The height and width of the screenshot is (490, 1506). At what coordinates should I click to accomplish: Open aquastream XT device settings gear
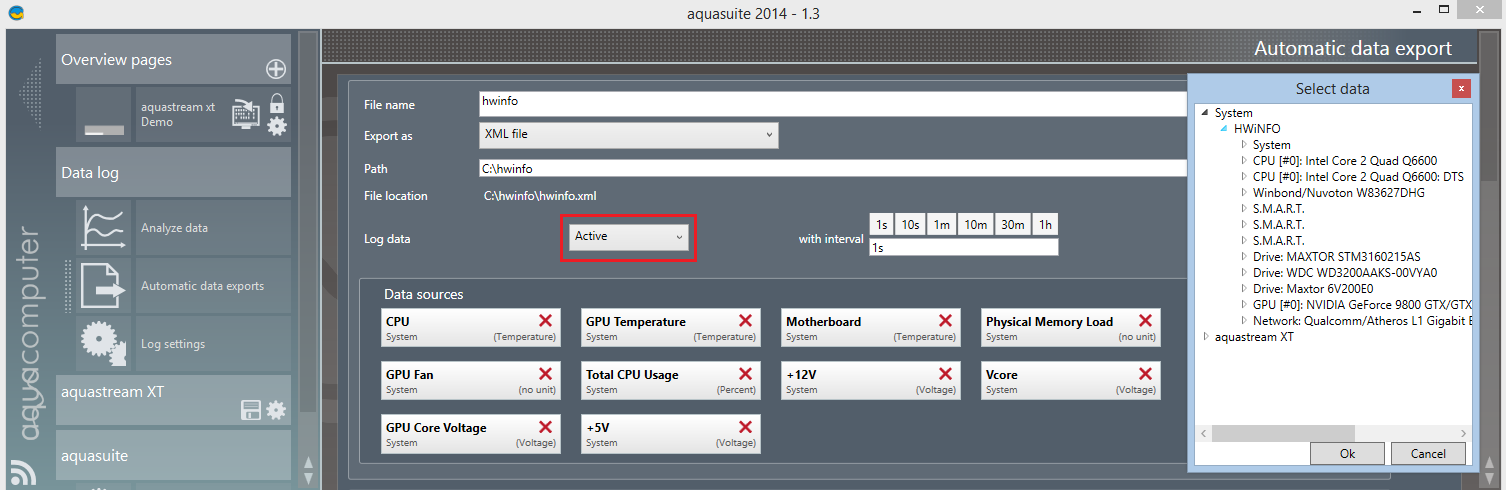click(x=276, y=410)
